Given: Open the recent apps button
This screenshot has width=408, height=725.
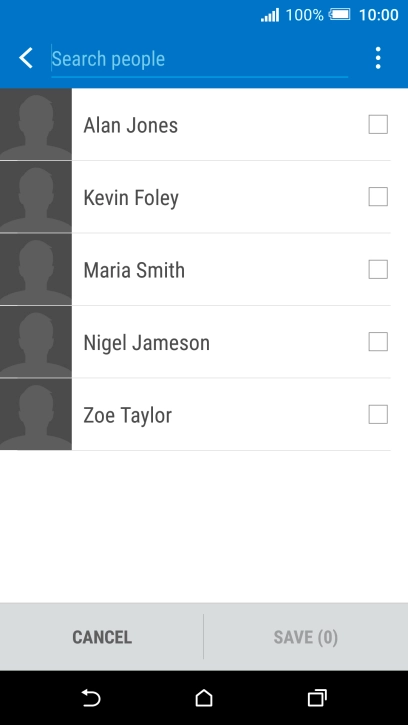Looking at the screenshot, I should (x=317, y=698).
